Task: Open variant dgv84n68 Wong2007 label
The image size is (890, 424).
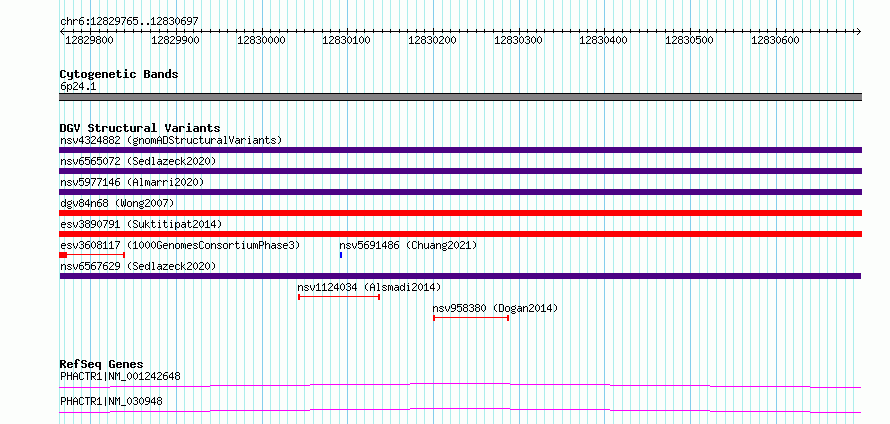Action: click(117, 203)
